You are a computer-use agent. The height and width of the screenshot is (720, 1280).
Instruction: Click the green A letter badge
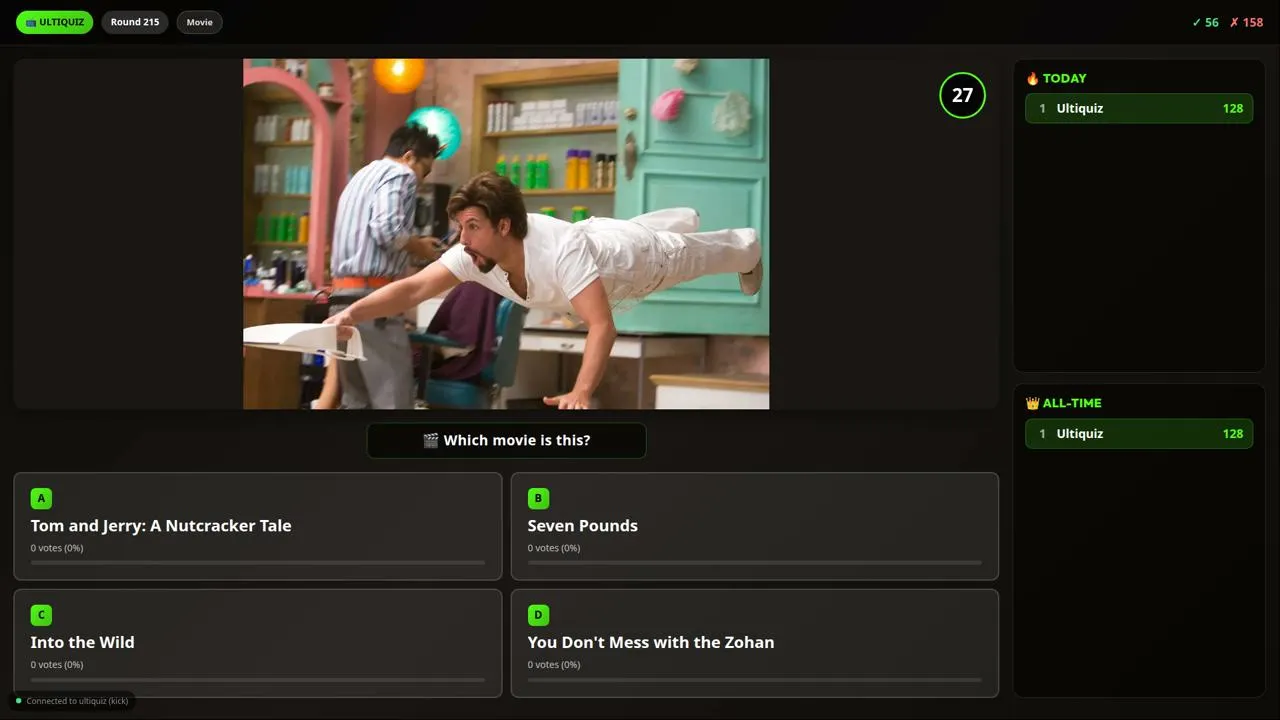(x=41, y=498)
